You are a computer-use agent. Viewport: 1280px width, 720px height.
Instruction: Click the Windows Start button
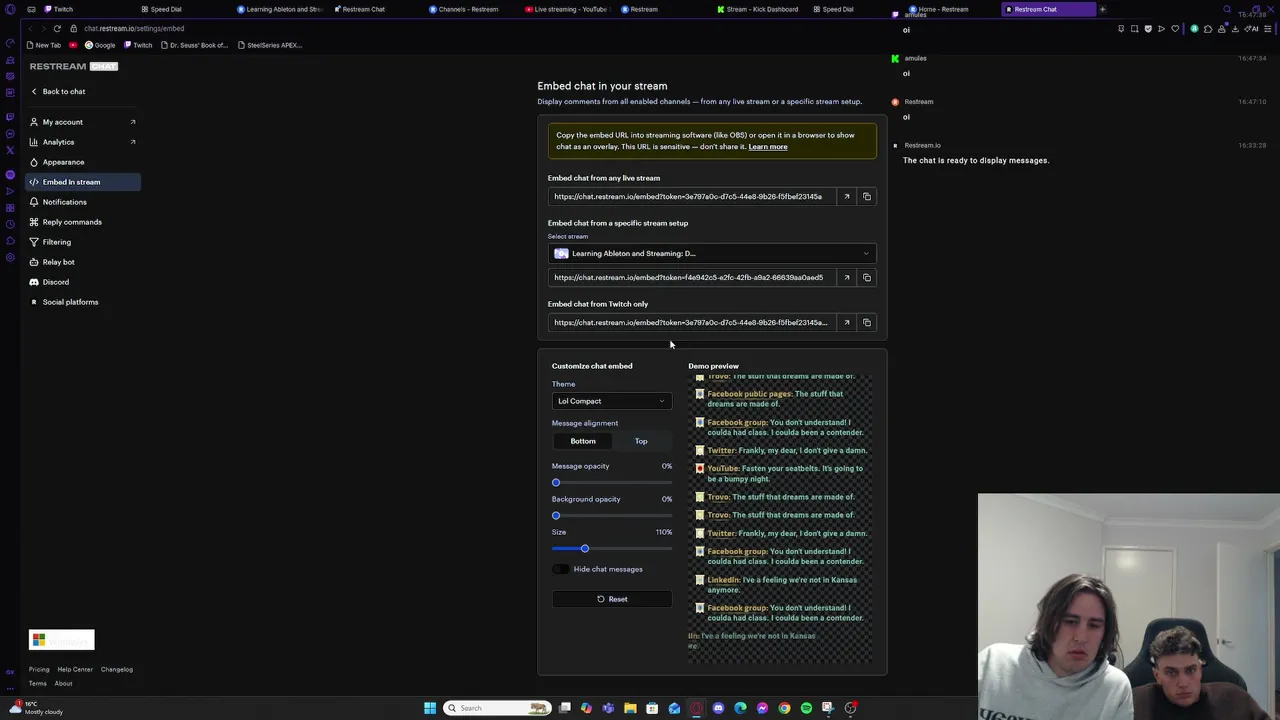pyautogui.click(x=430, y=708)
